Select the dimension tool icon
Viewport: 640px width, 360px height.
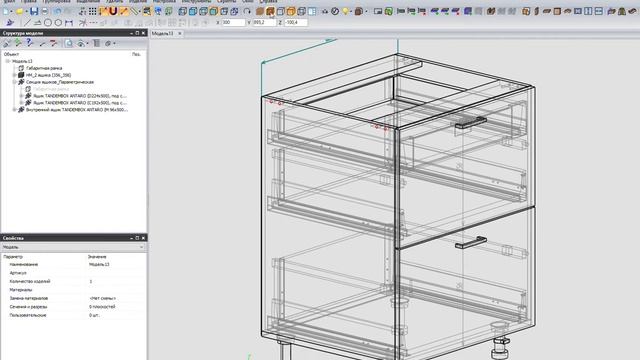pyautogui.click(x=69, y=23)
